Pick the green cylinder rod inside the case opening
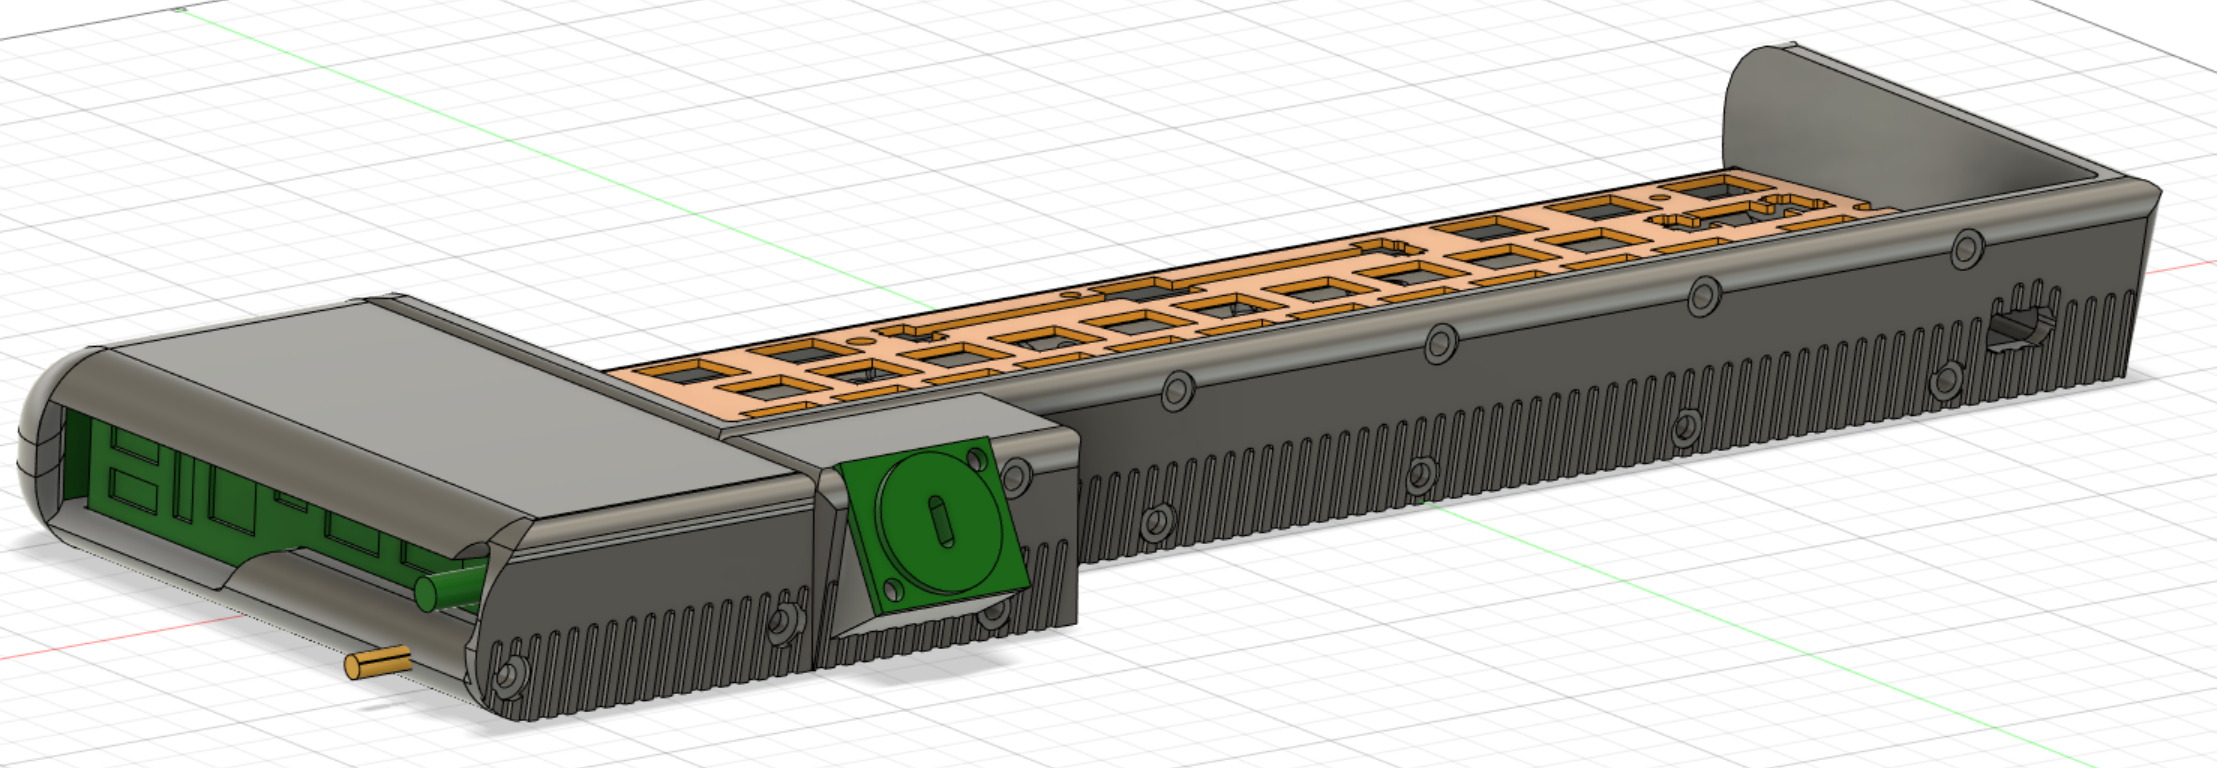 click(x=450, y=586)
